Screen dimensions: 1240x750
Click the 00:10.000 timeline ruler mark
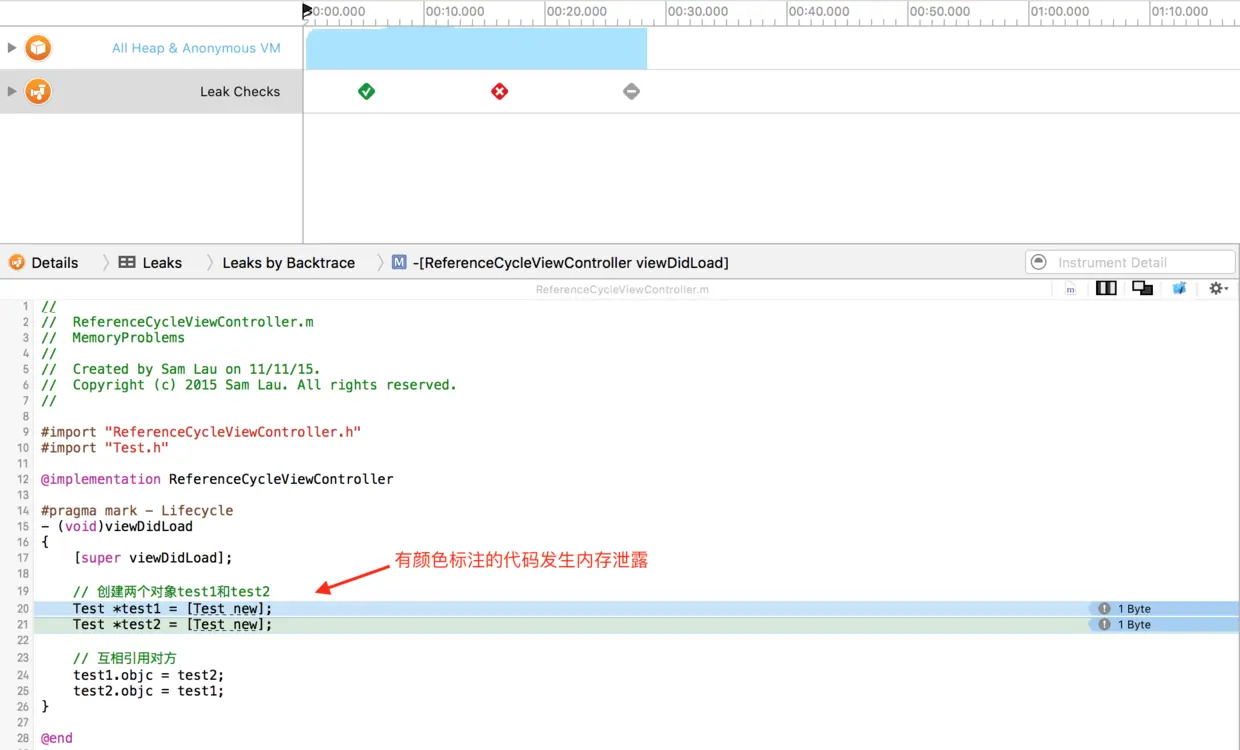tap(455, 12)
